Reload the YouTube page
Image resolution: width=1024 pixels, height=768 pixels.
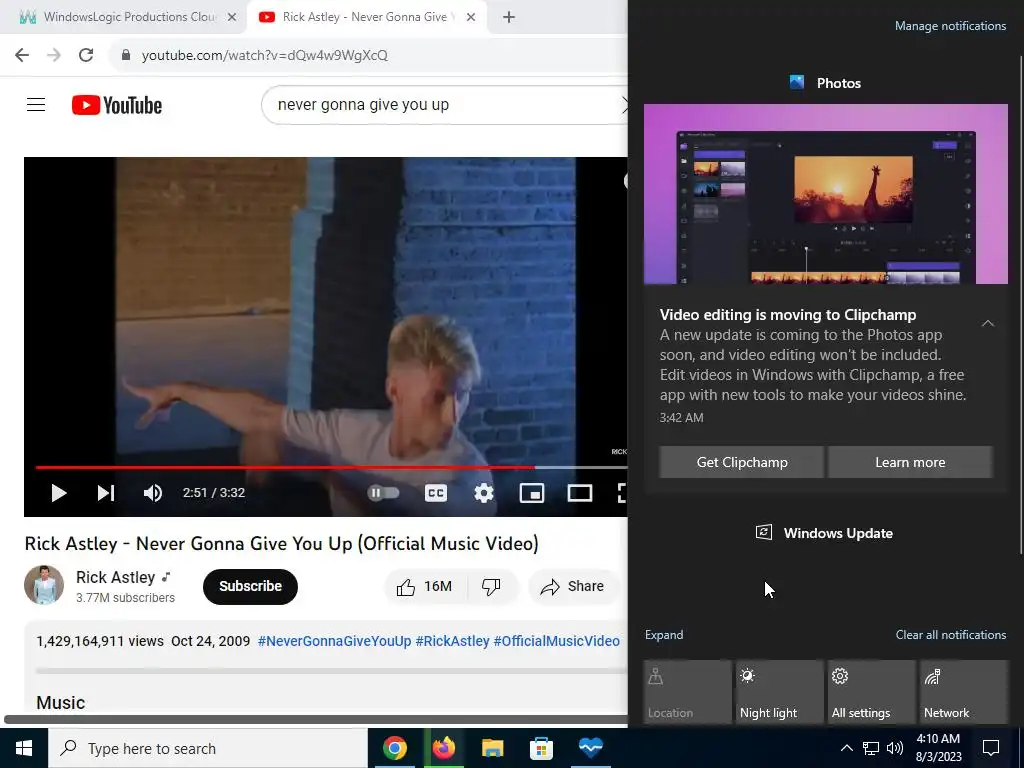click(86, 55)
